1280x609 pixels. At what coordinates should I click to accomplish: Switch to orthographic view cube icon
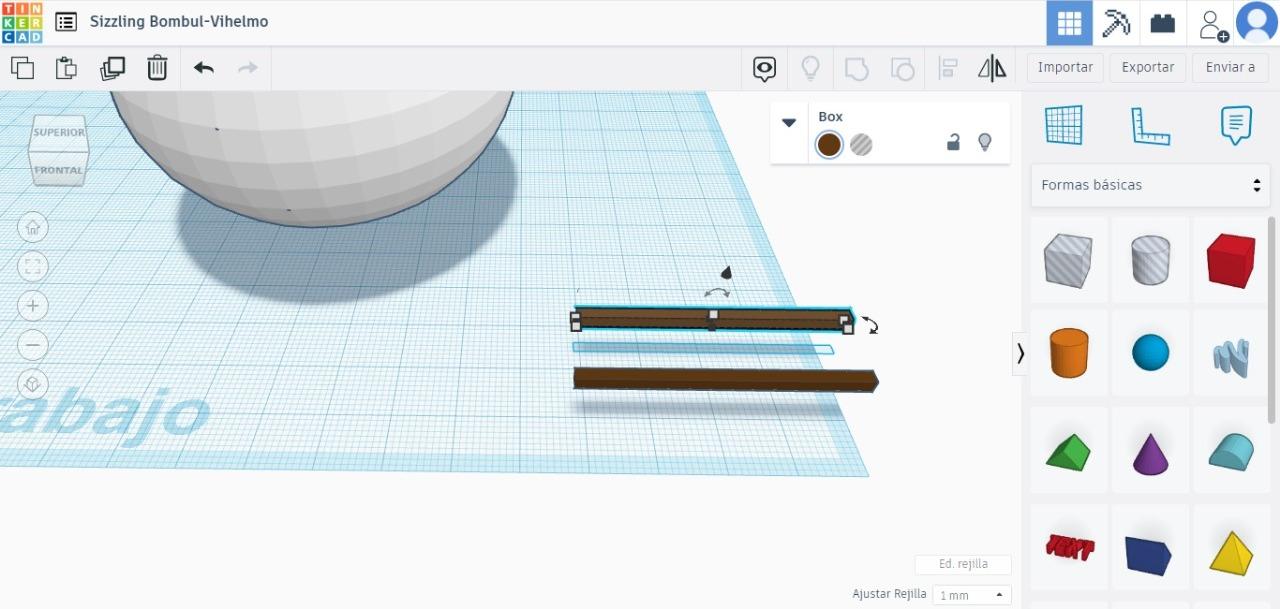point(33,384)
